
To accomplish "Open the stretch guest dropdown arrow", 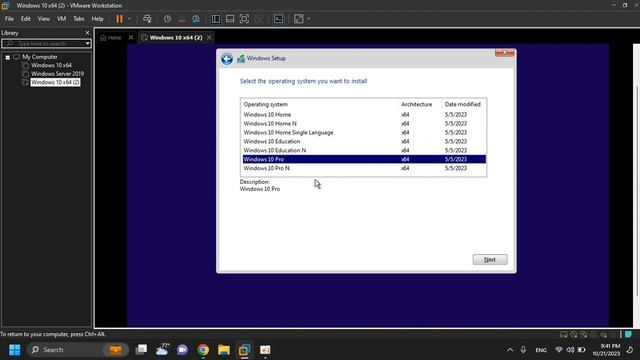I will click(309, 19).
